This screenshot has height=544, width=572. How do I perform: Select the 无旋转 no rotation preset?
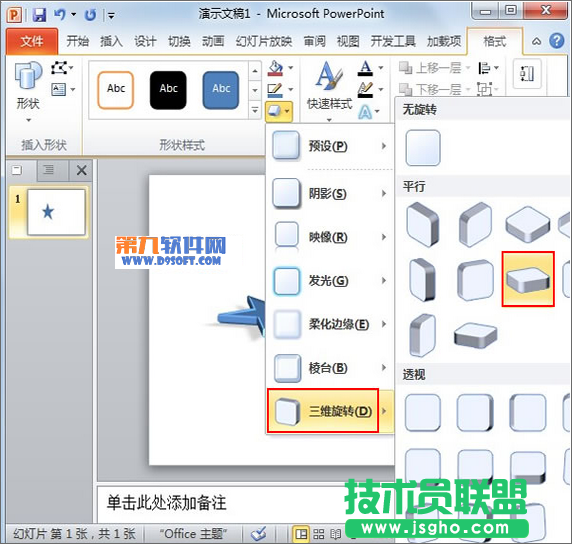423,148
